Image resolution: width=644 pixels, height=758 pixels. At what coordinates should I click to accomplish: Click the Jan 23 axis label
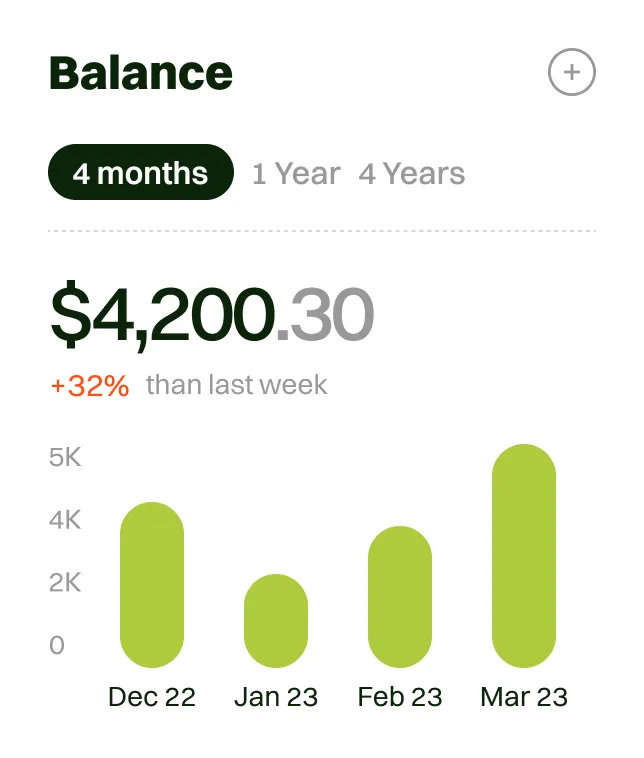pyautogui.click(x=276, y=697)
